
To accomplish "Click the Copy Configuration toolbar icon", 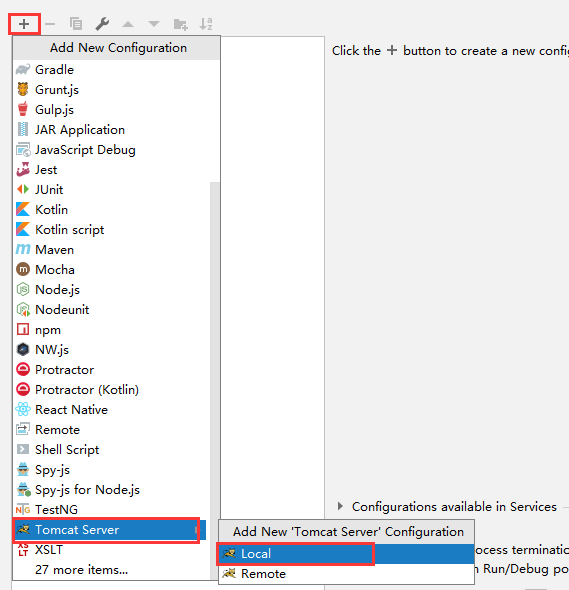I will pos(76,24).
